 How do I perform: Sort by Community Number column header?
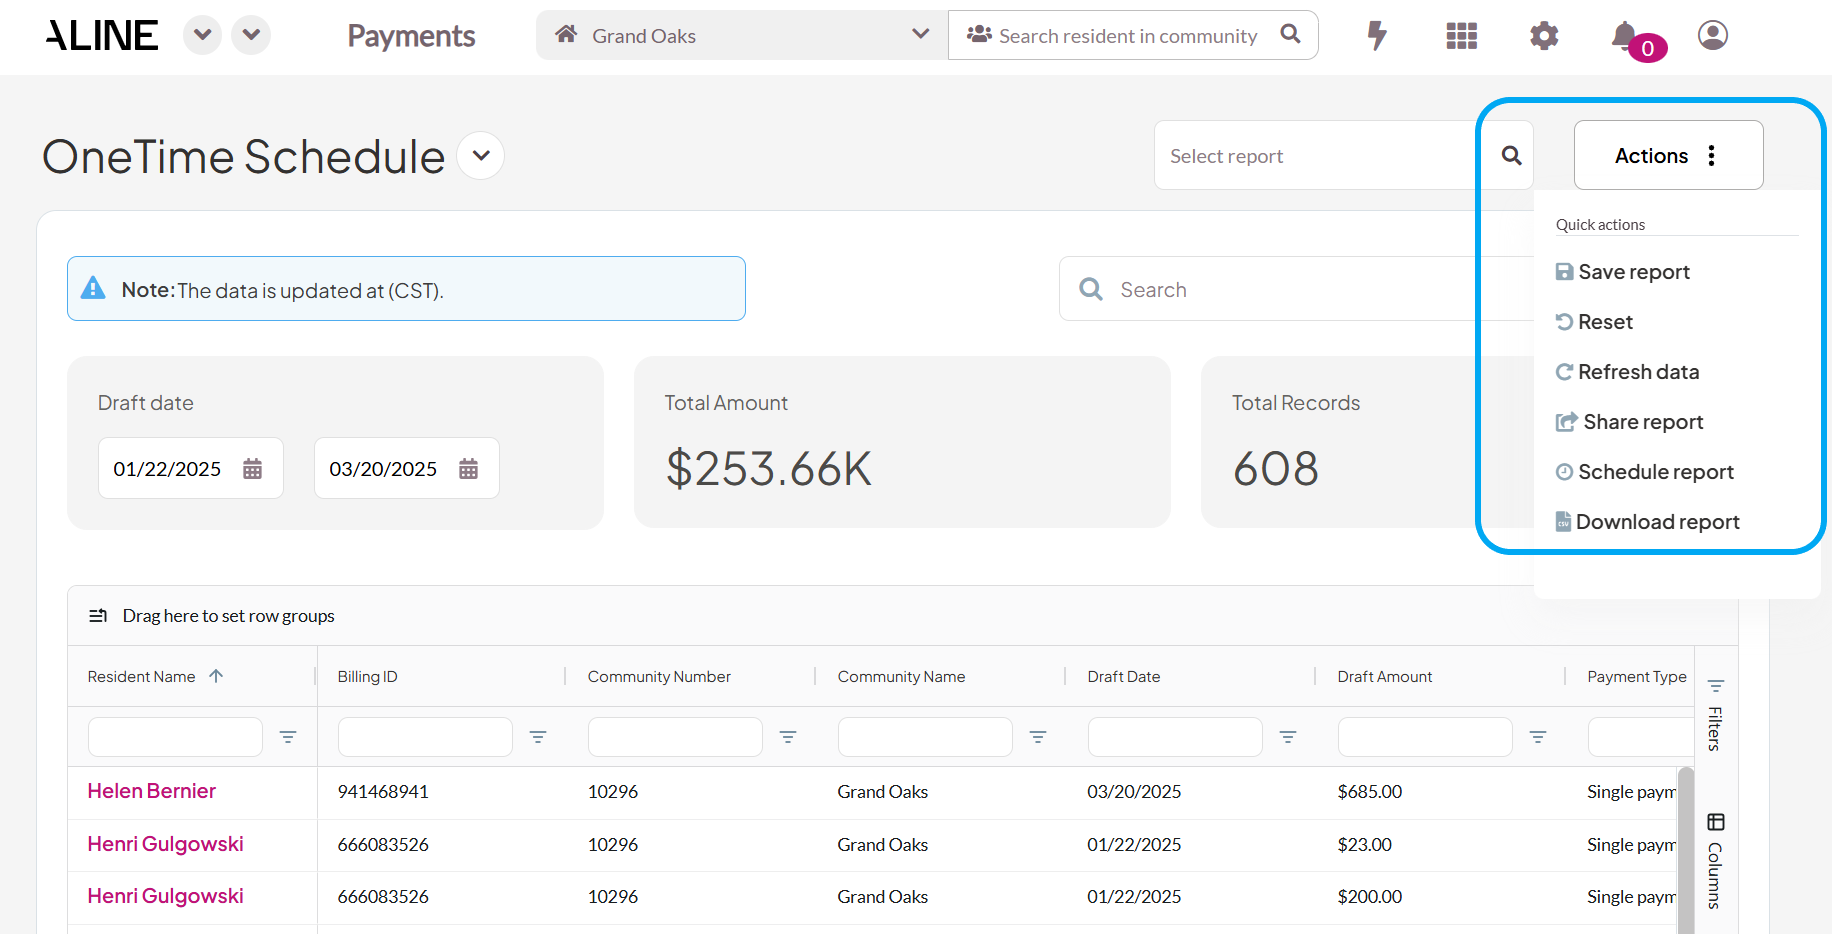pyautogui.click(x=659, y=677)
